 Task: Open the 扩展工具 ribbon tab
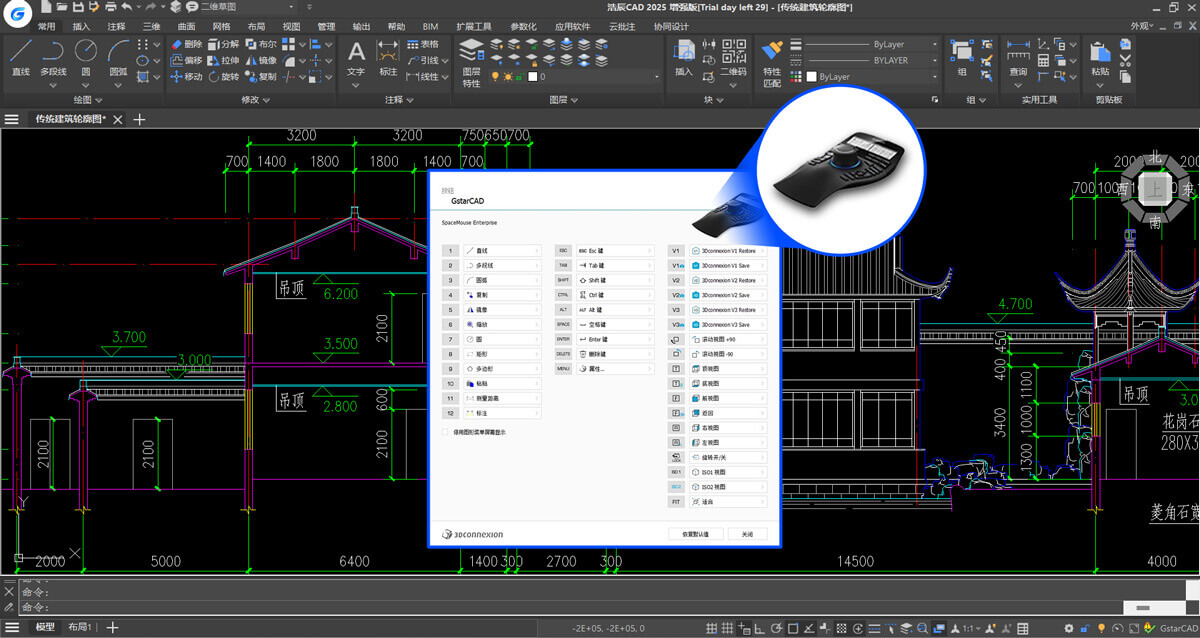475,26
